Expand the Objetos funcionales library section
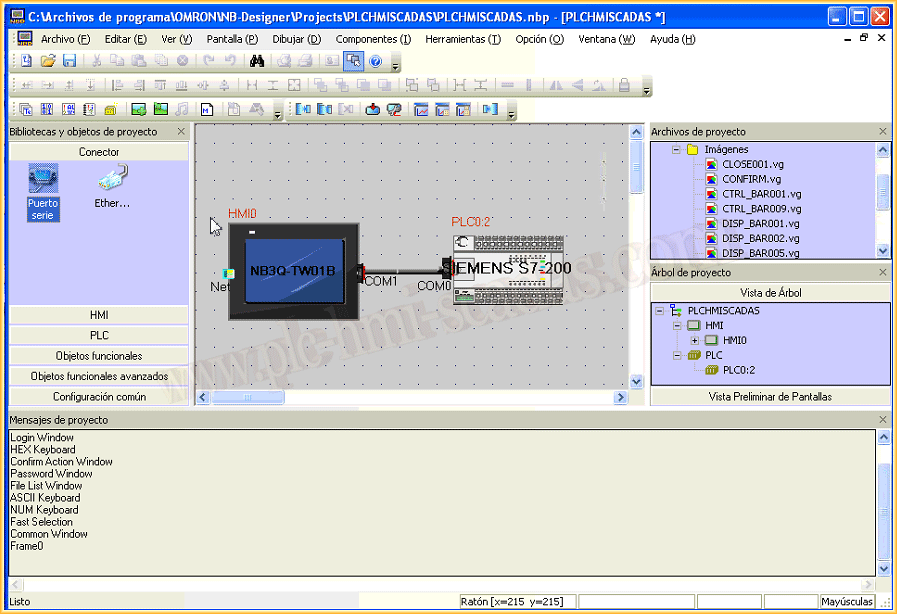 coord(98,356)
